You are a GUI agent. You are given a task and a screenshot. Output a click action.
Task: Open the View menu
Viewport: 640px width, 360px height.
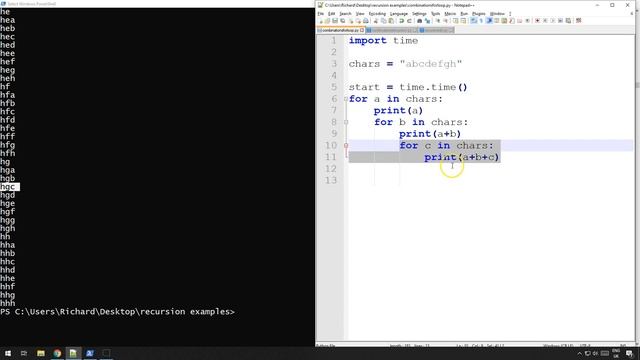pos(360,13)
